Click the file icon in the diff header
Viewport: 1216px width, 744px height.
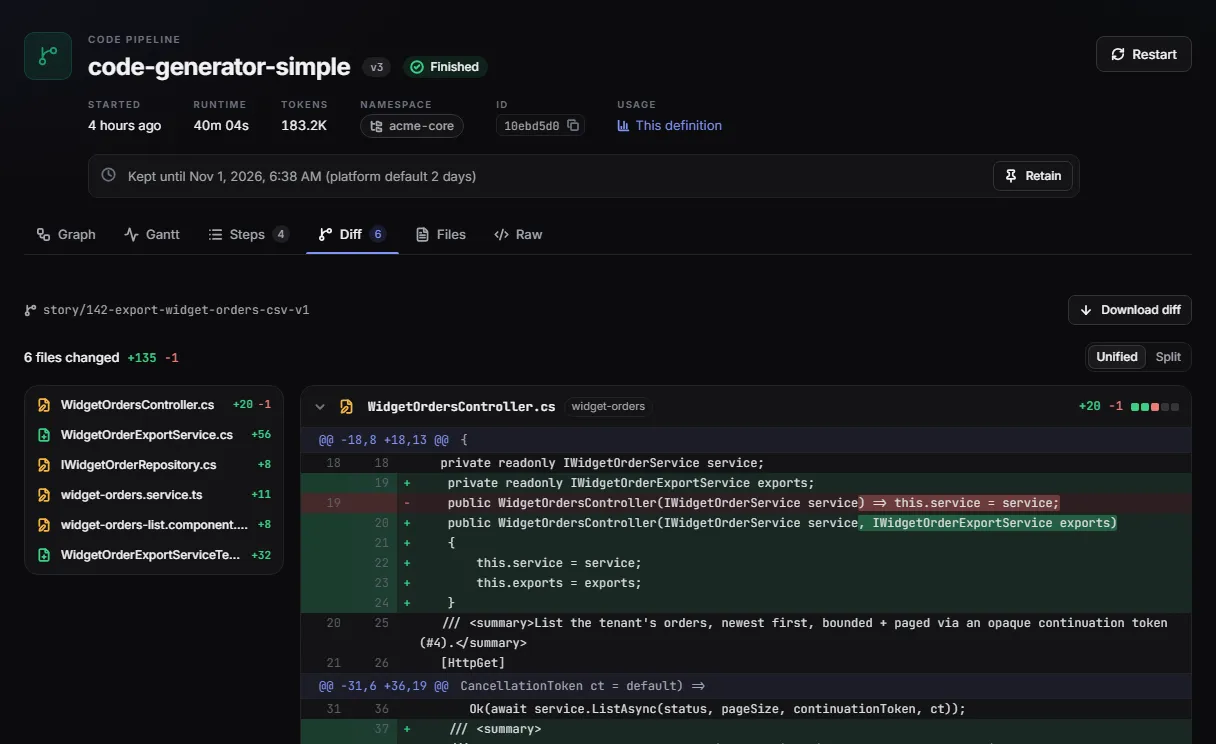coord(346,407)
